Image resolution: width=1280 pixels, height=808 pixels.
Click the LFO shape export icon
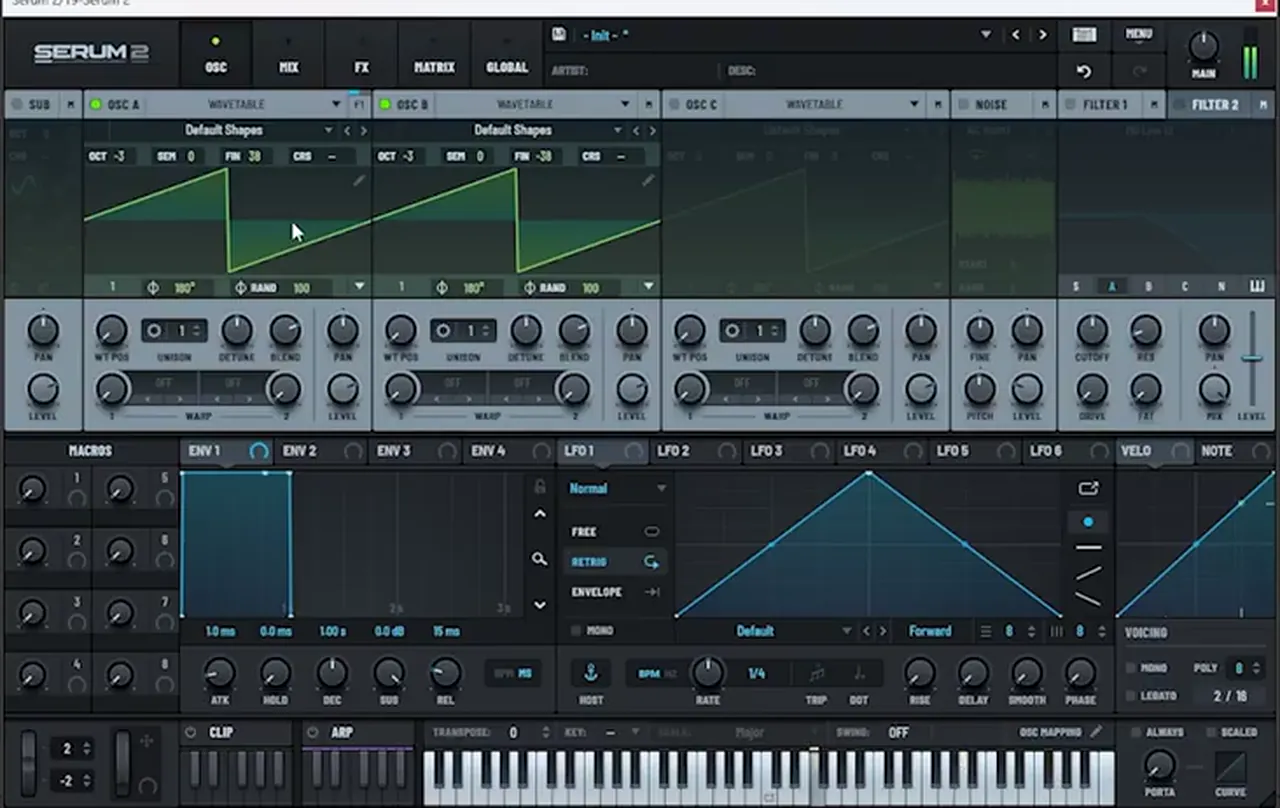click(1088, 488)
